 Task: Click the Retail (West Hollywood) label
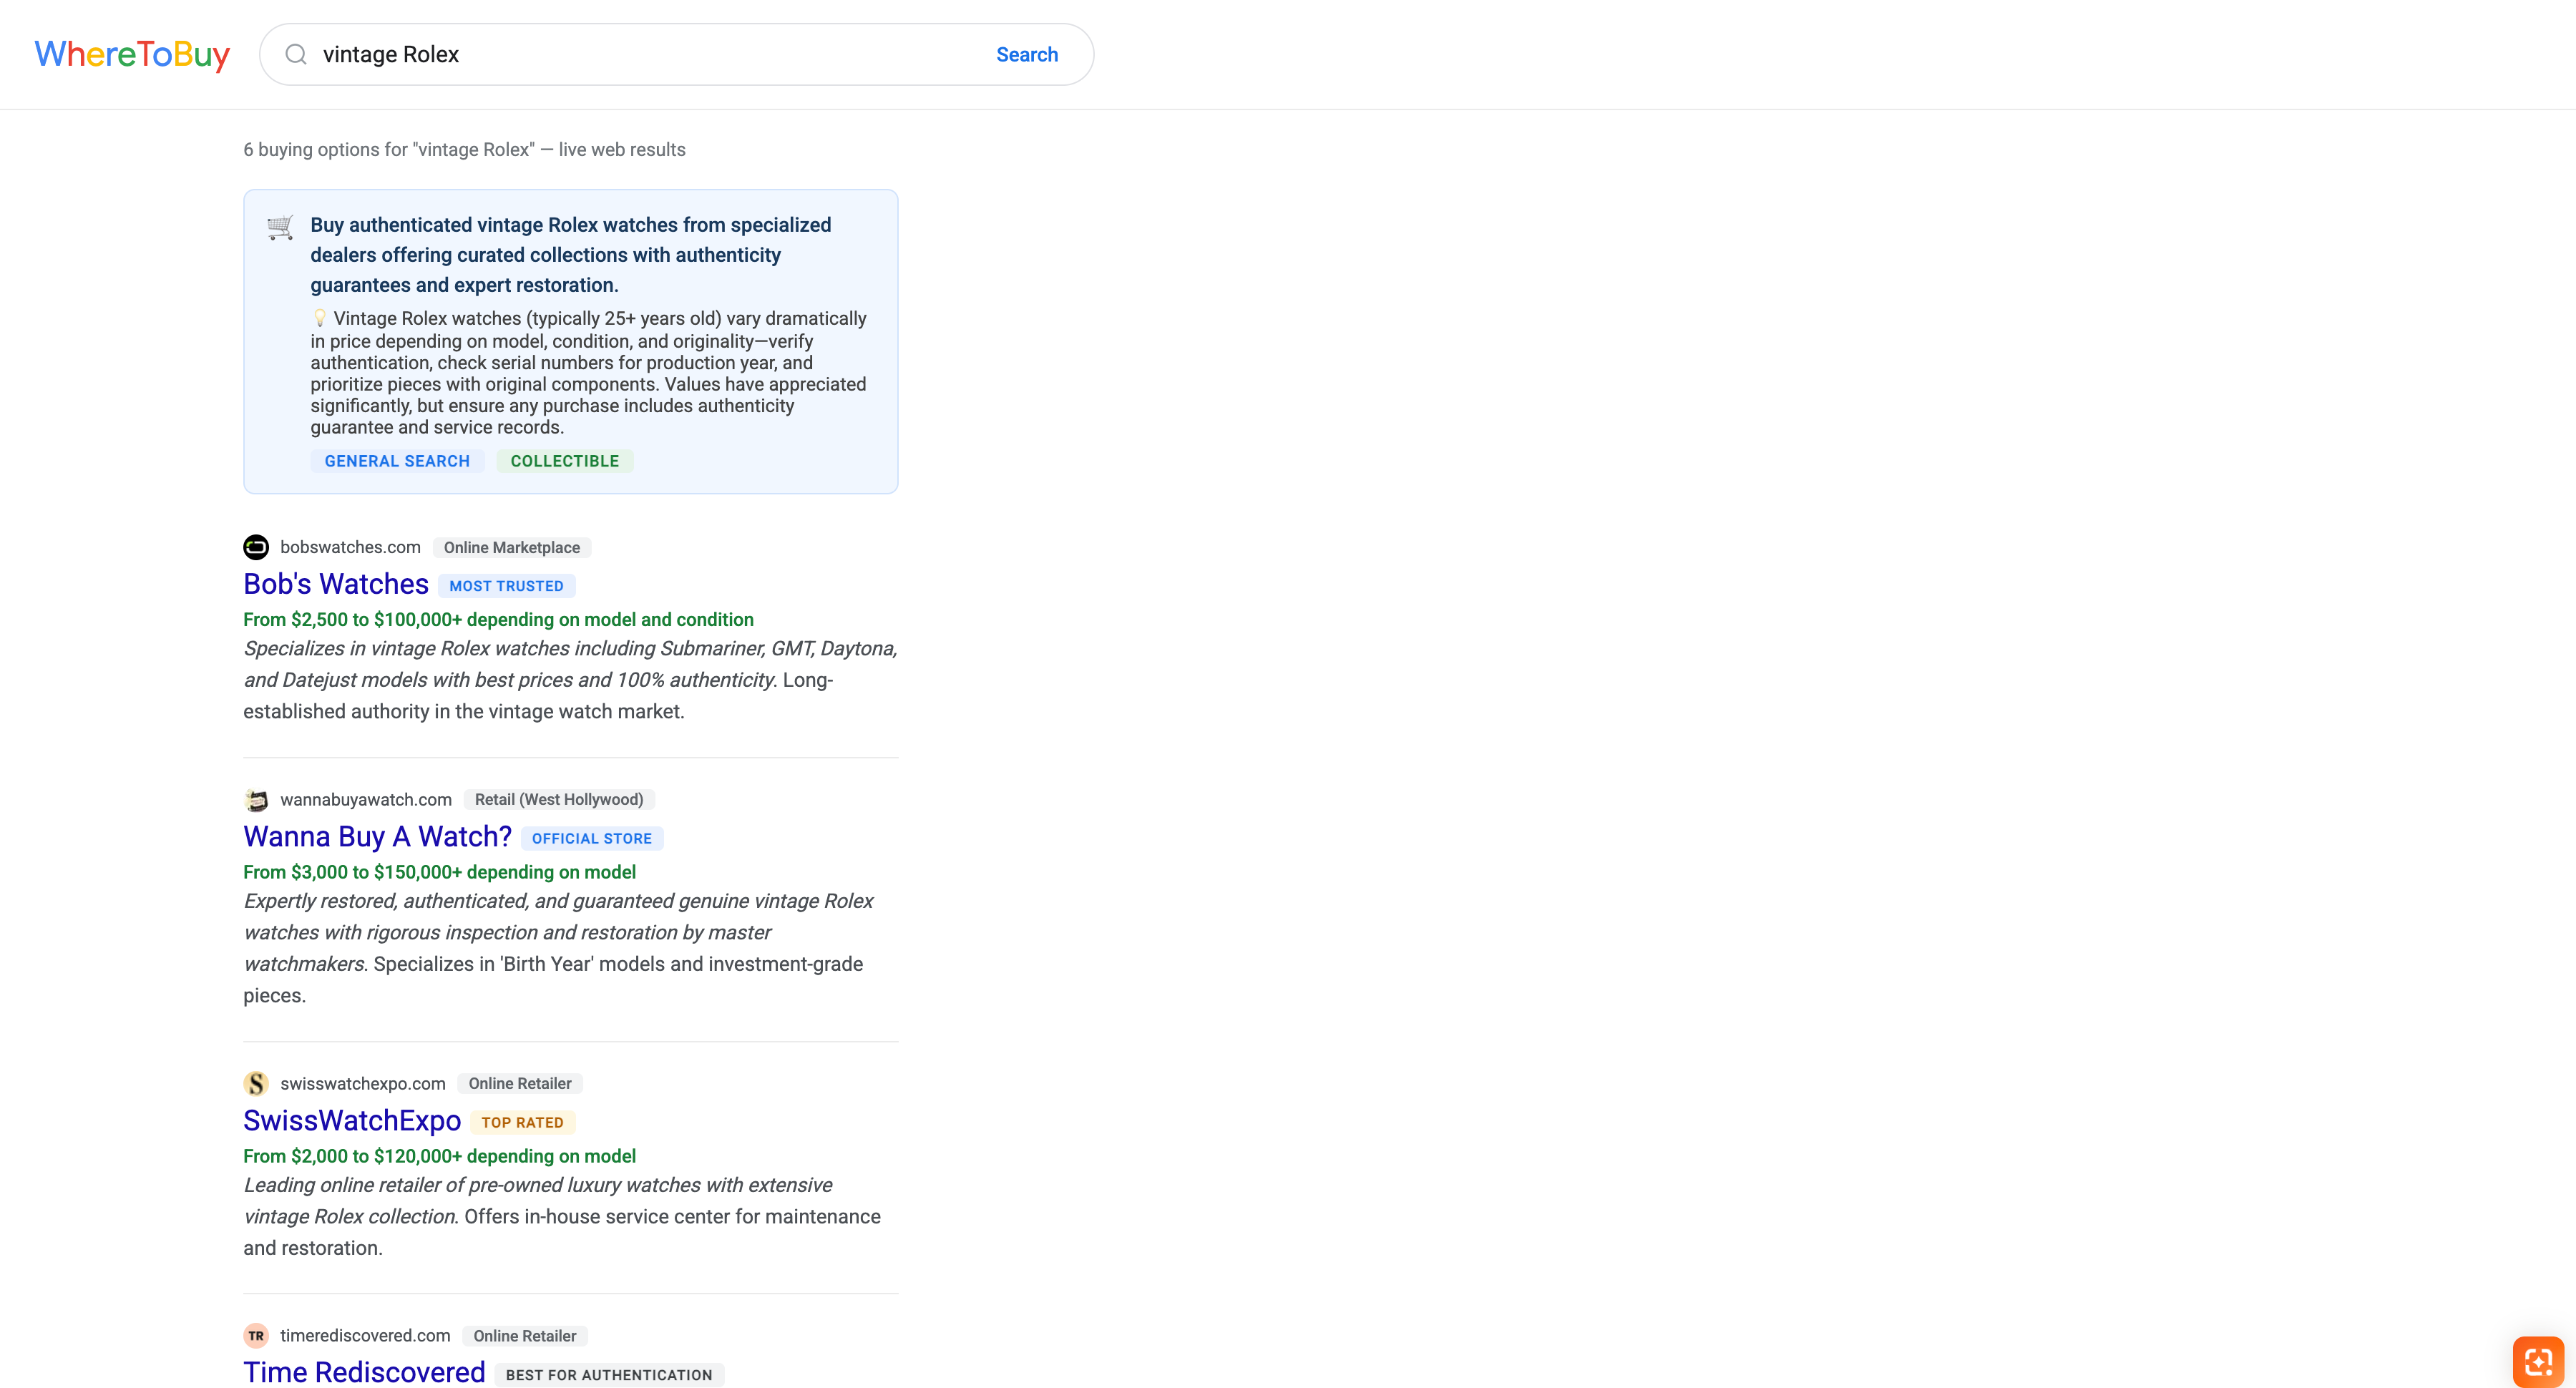click(559, 799)
